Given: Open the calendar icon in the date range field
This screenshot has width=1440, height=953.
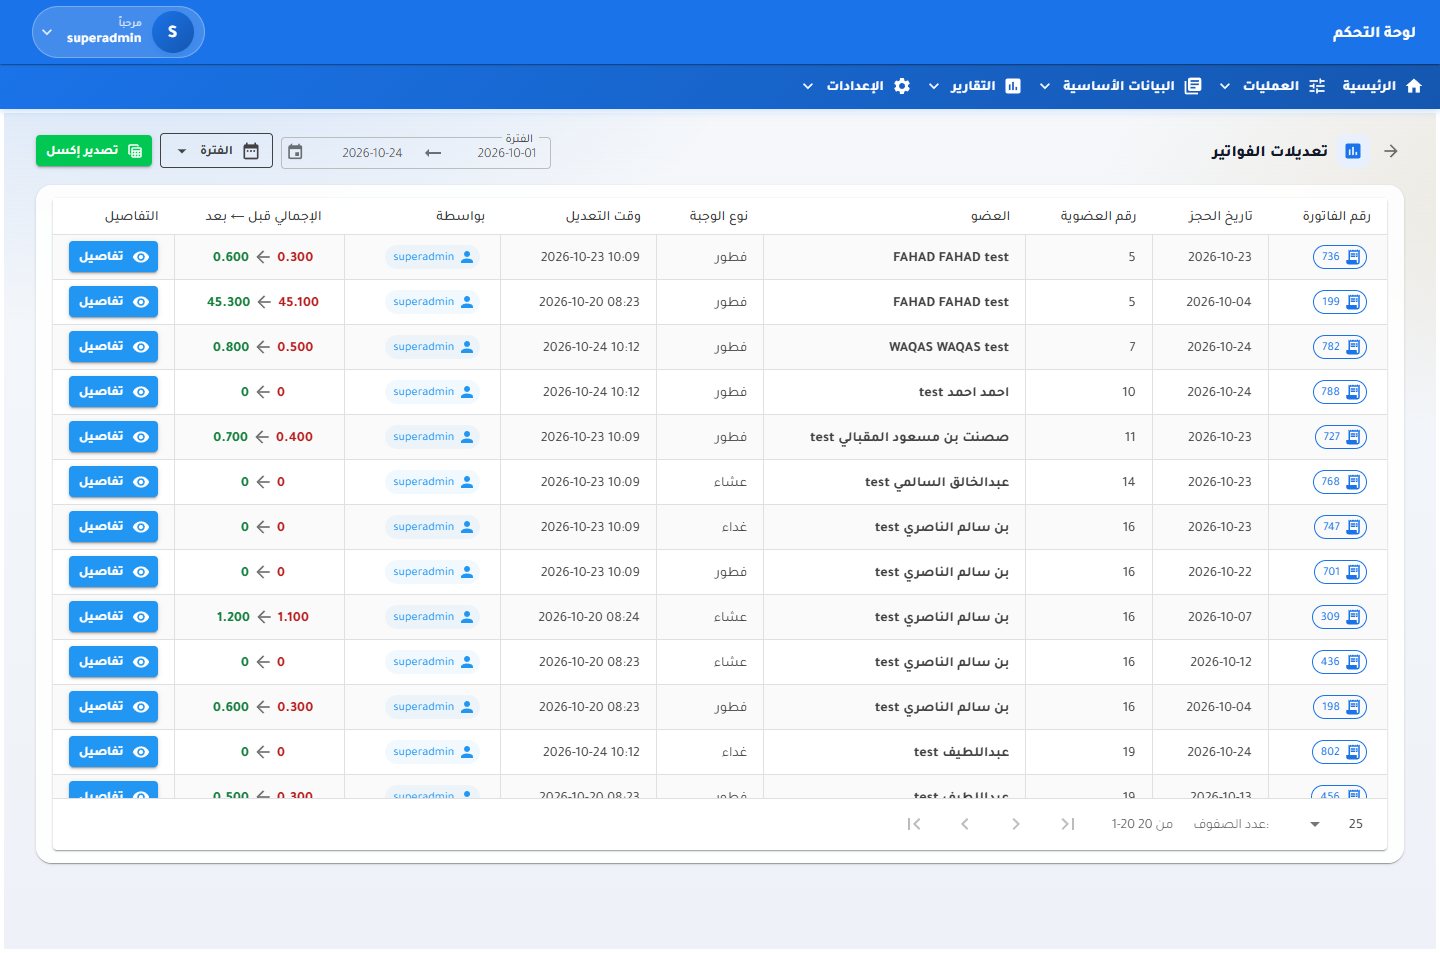Looking at the screenshot, I should coord(295,152).
